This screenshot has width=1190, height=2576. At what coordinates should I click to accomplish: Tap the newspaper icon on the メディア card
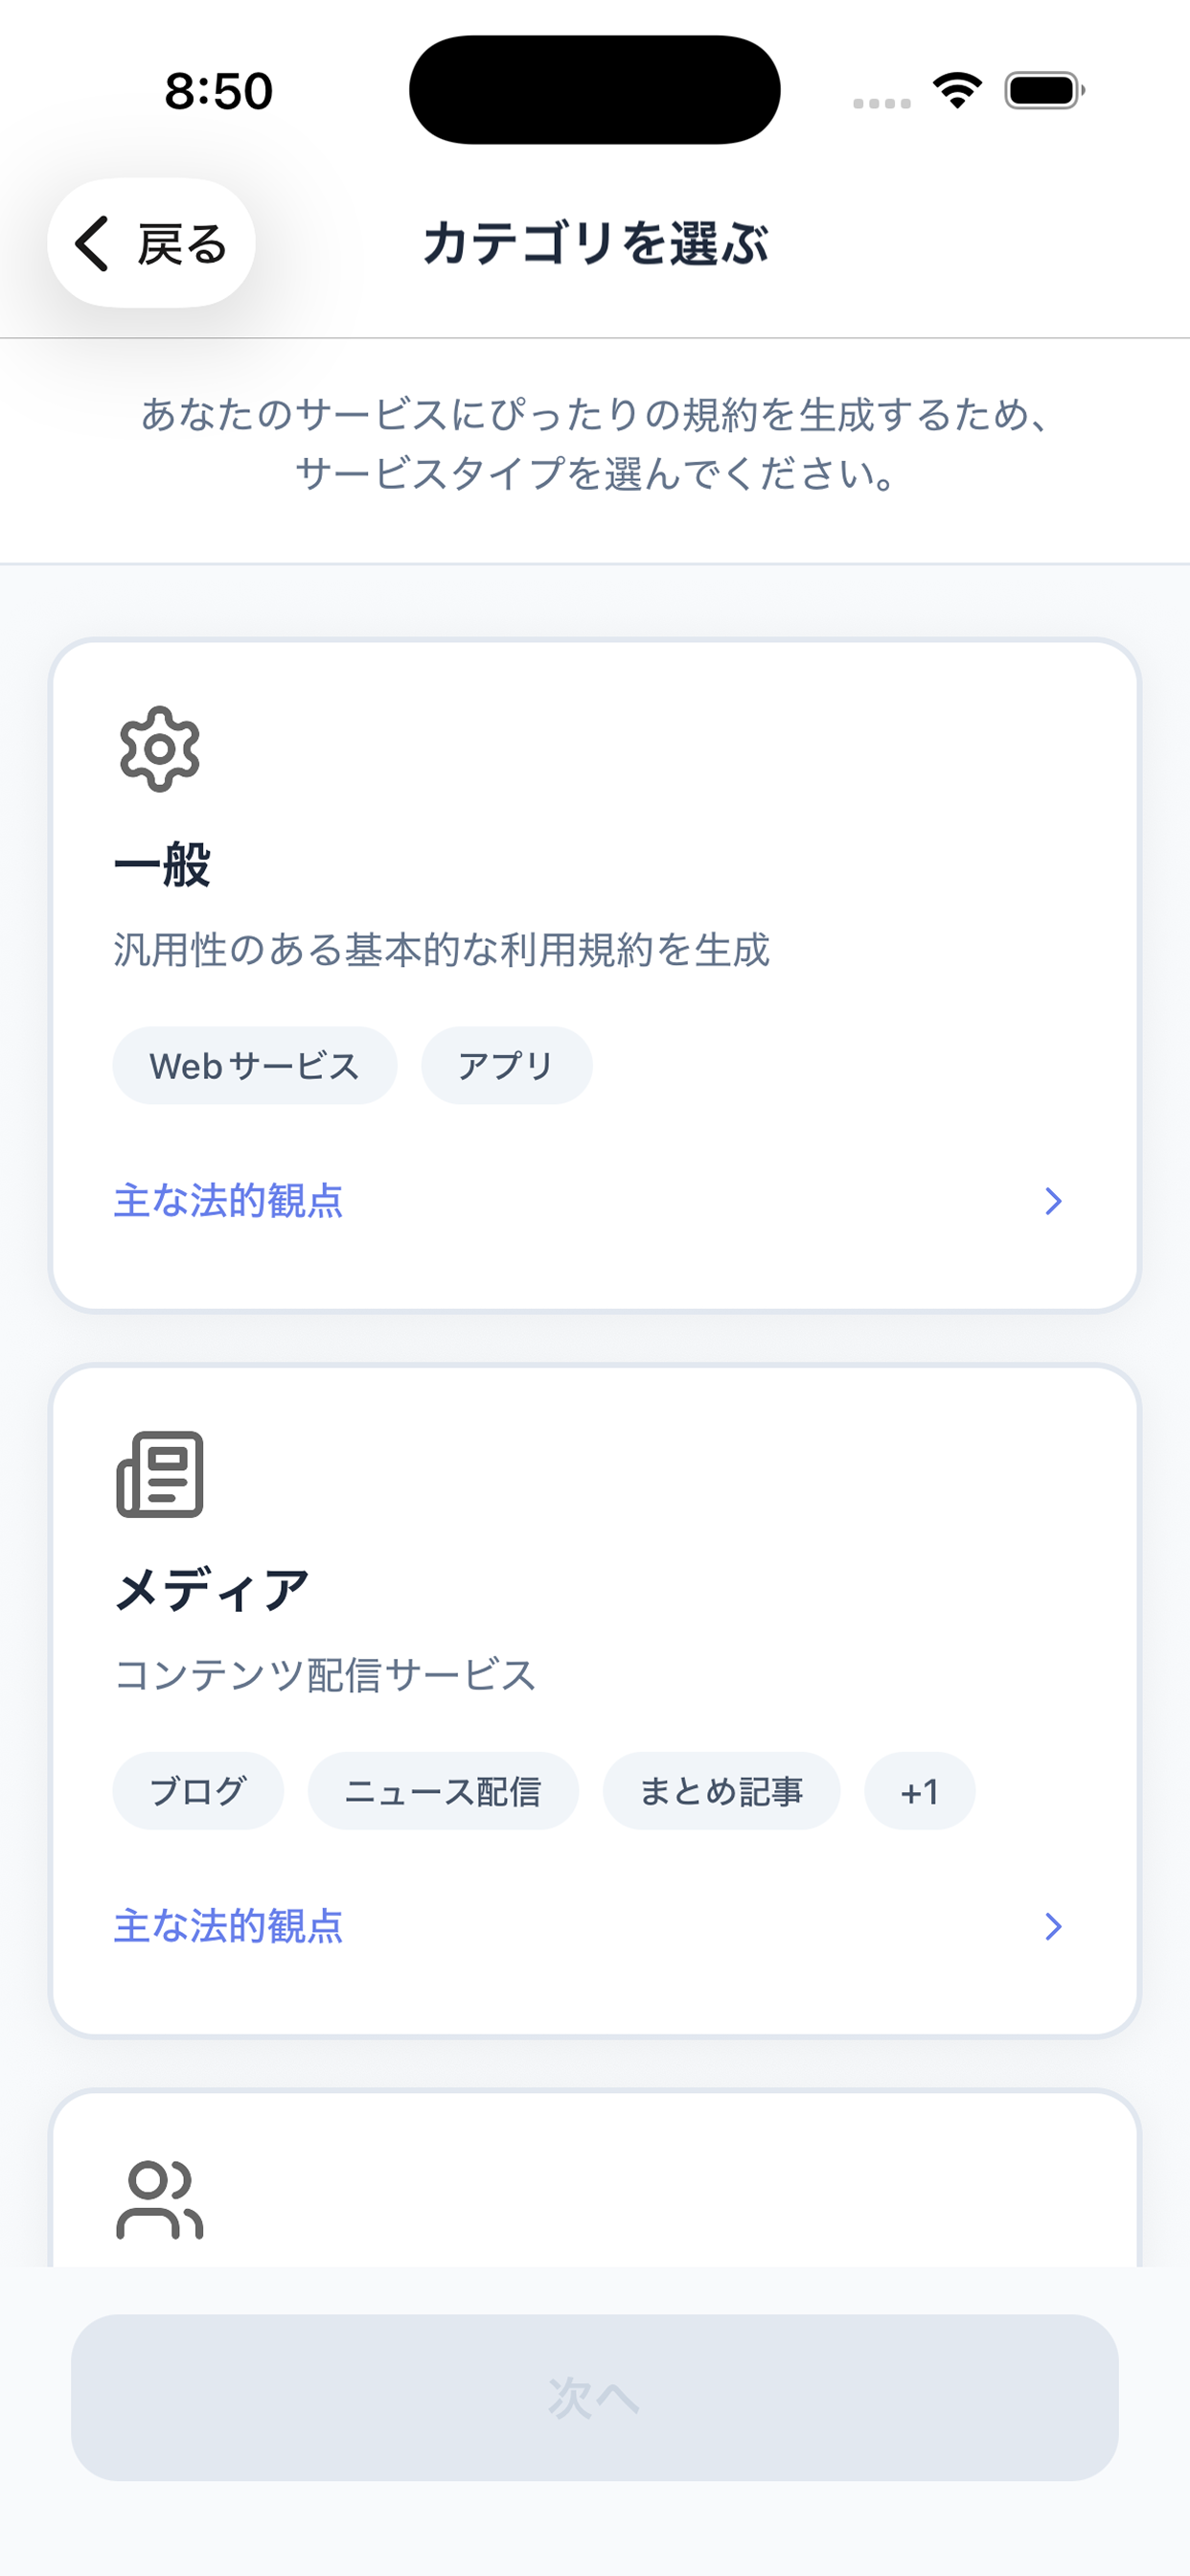coord(160,1474)
